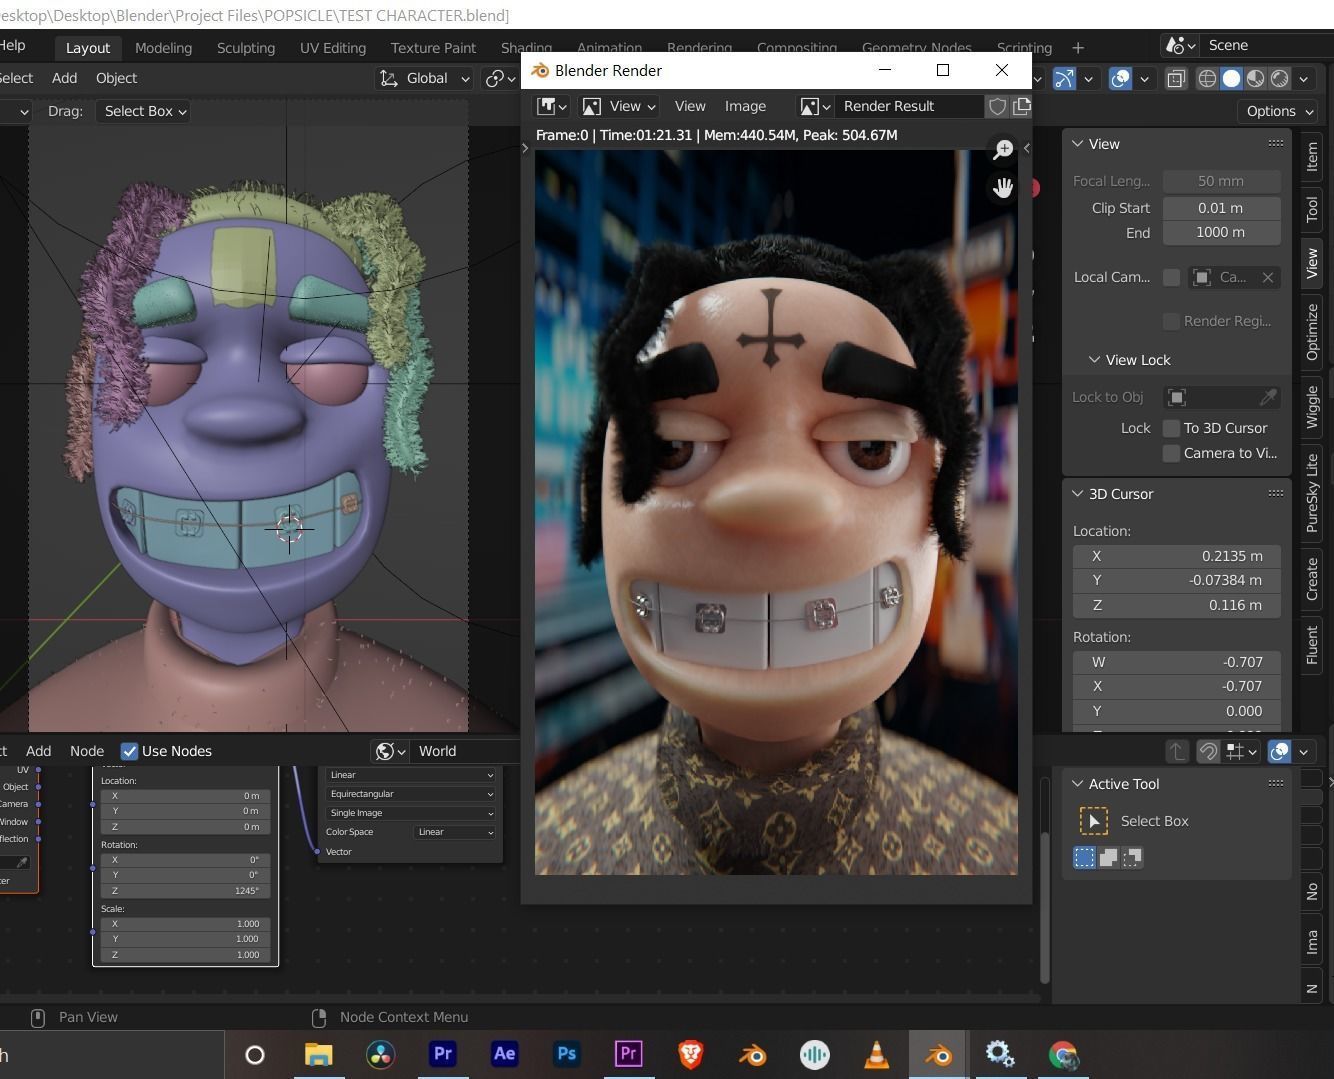Open the Node menu in shader editor

click(x=87, y=751)
